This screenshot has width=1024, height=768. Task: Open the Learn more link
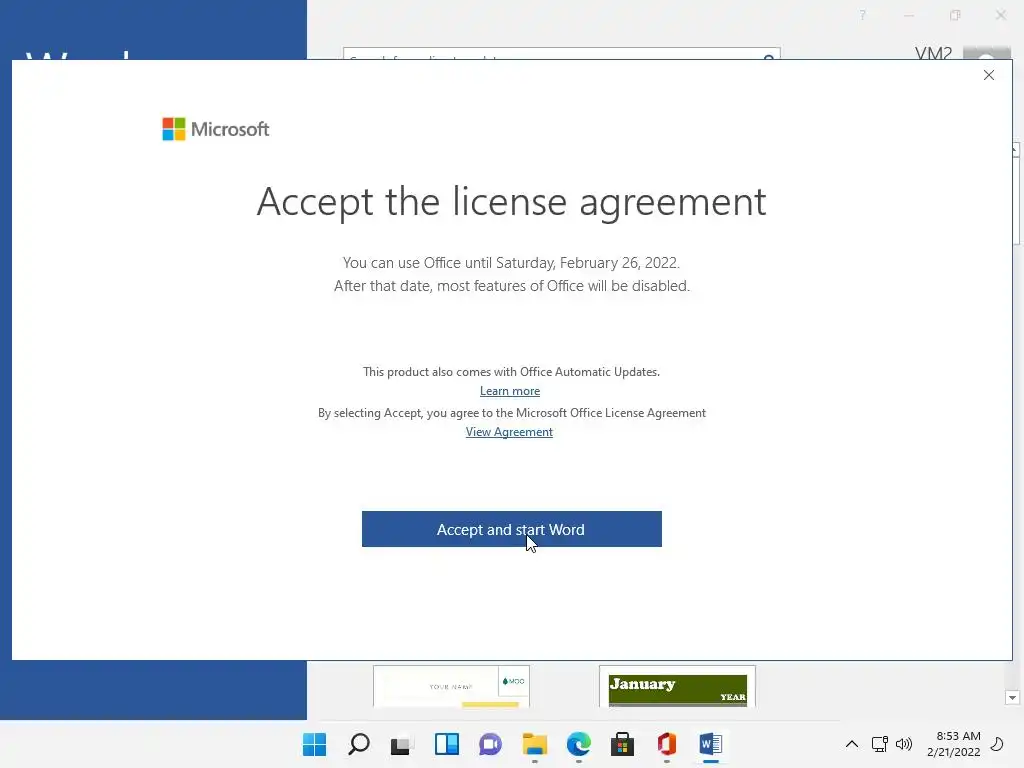[x=510, y=391]
